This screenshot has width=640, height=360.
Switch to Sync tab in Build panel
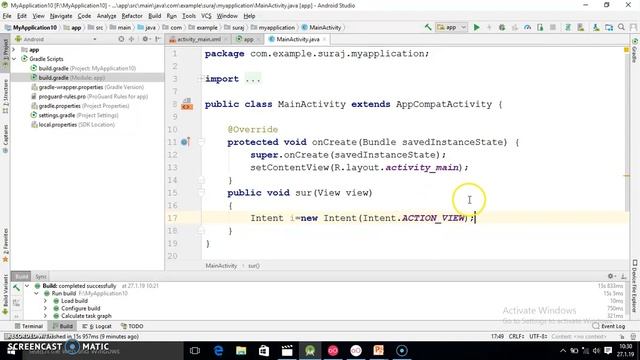pos(41,276)
